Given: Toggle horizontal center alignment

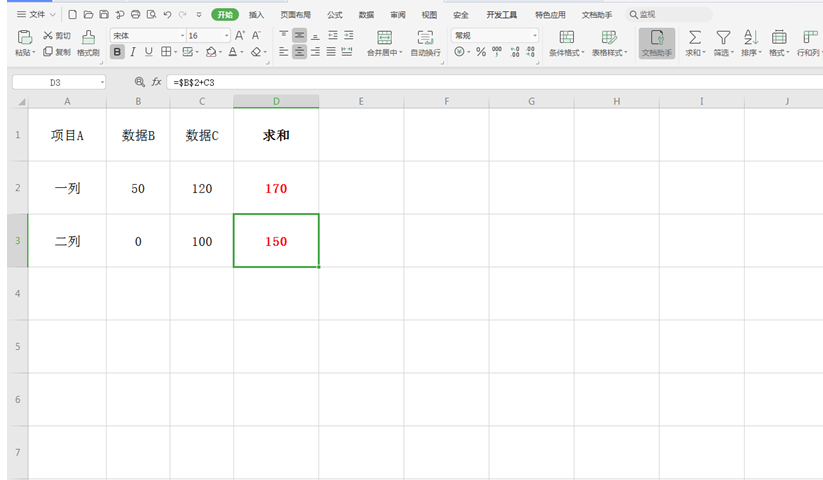Looking at the screenshot, I should pos(299,51).
